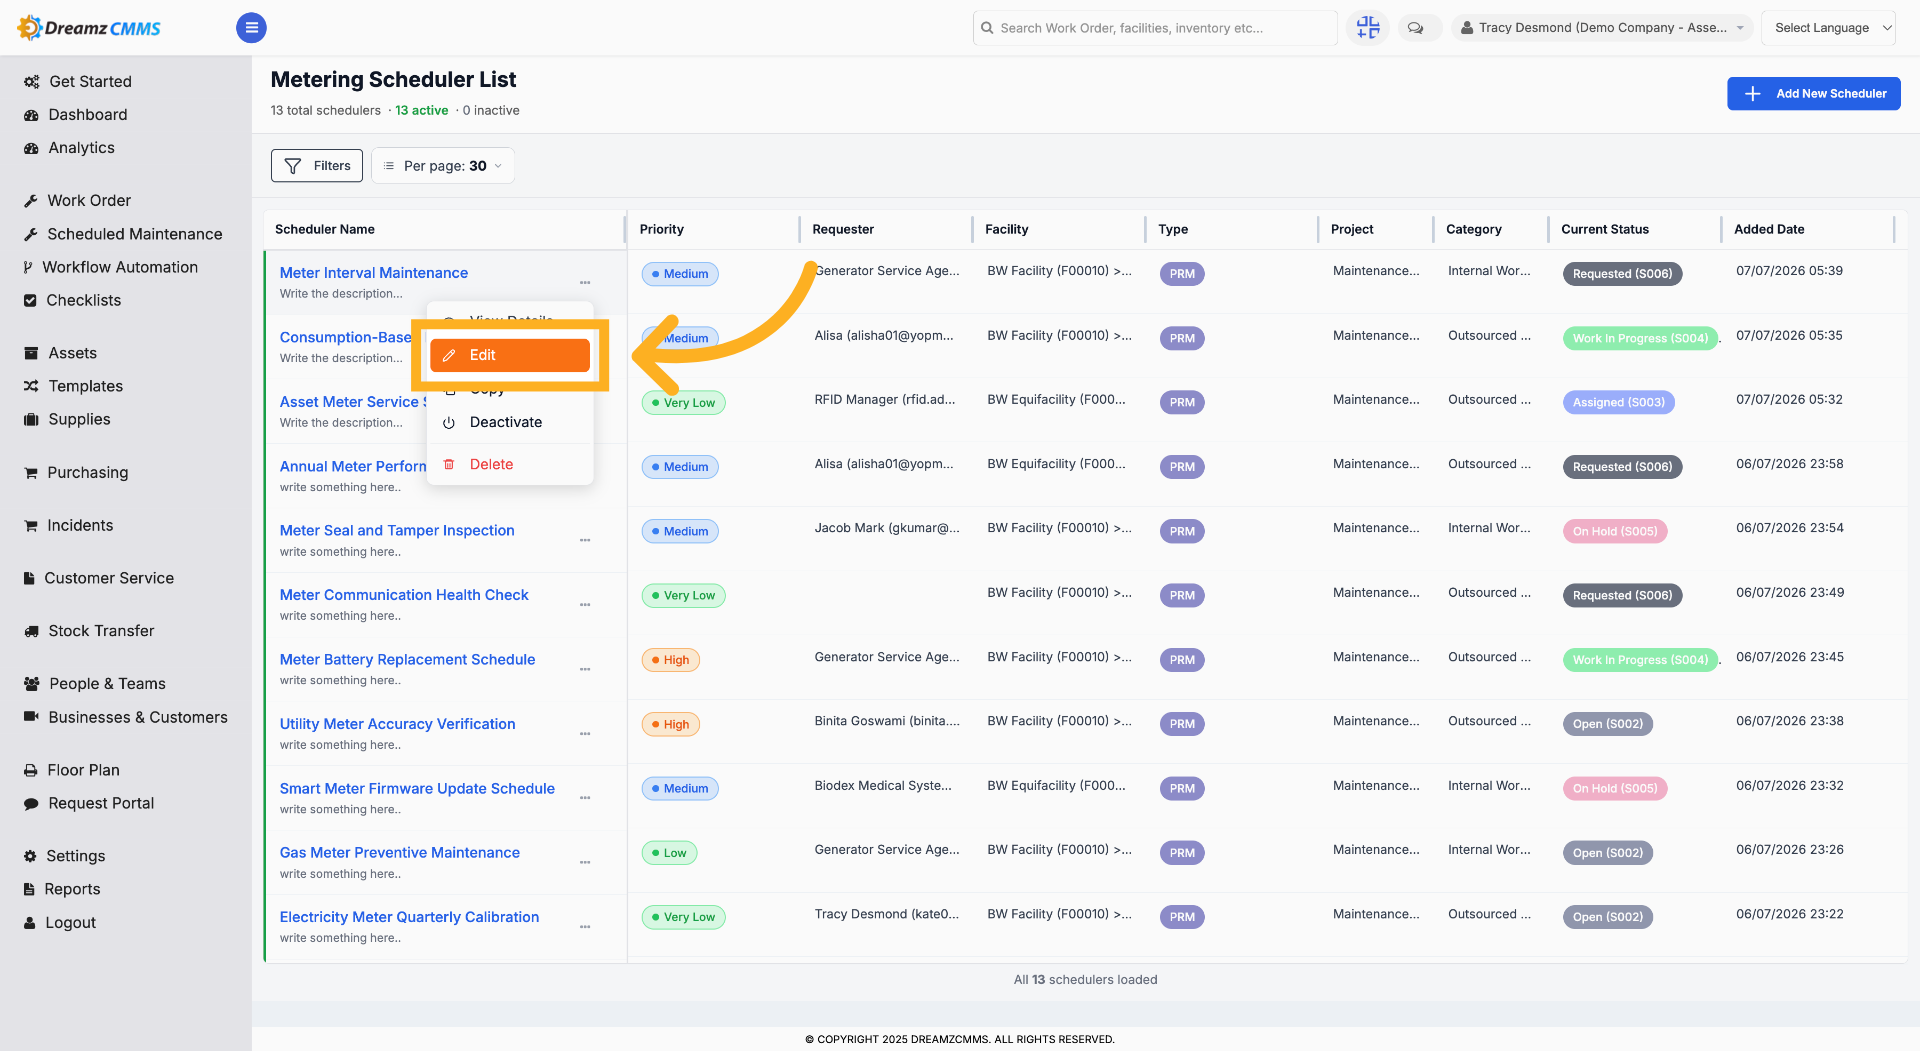
Task: Open the Select Language dropdown
Action: point(1828,28)
